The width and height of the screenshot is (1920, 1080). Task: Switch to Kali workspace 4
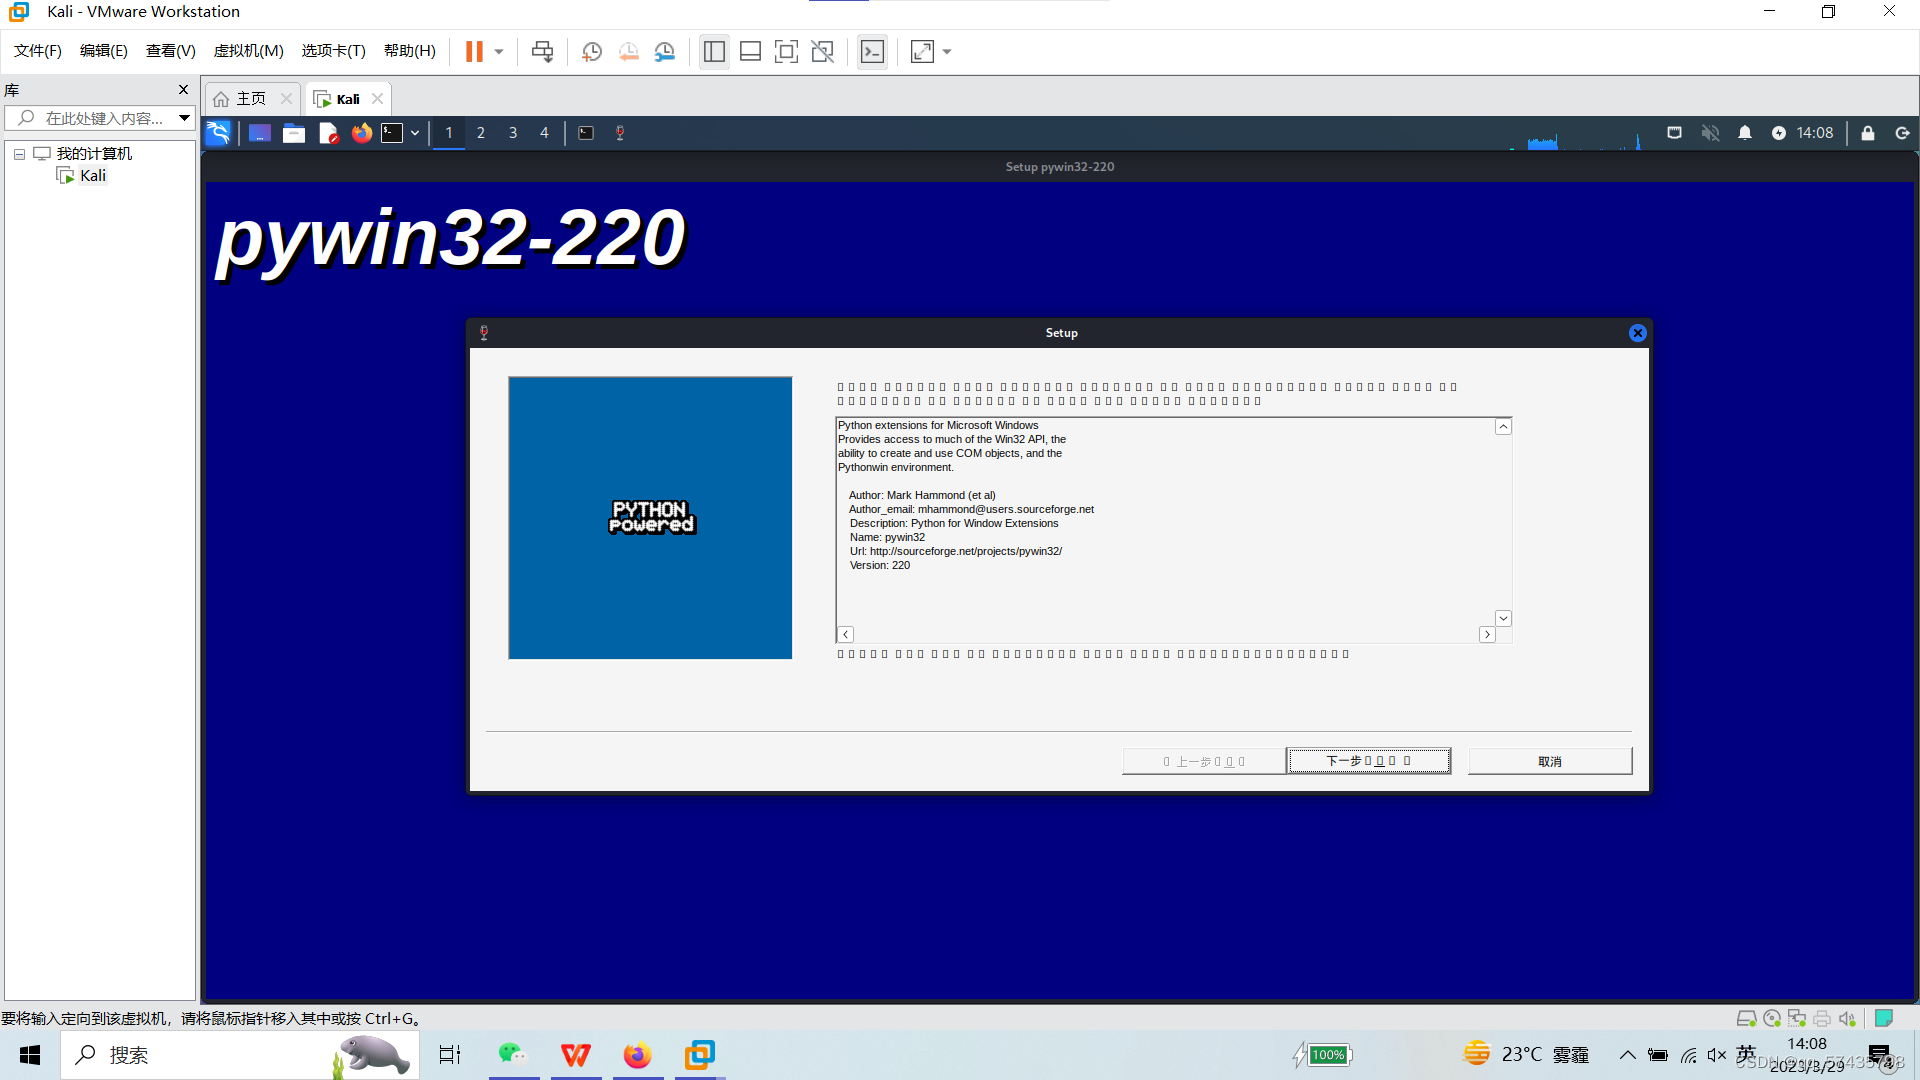(x=545, y=133)
